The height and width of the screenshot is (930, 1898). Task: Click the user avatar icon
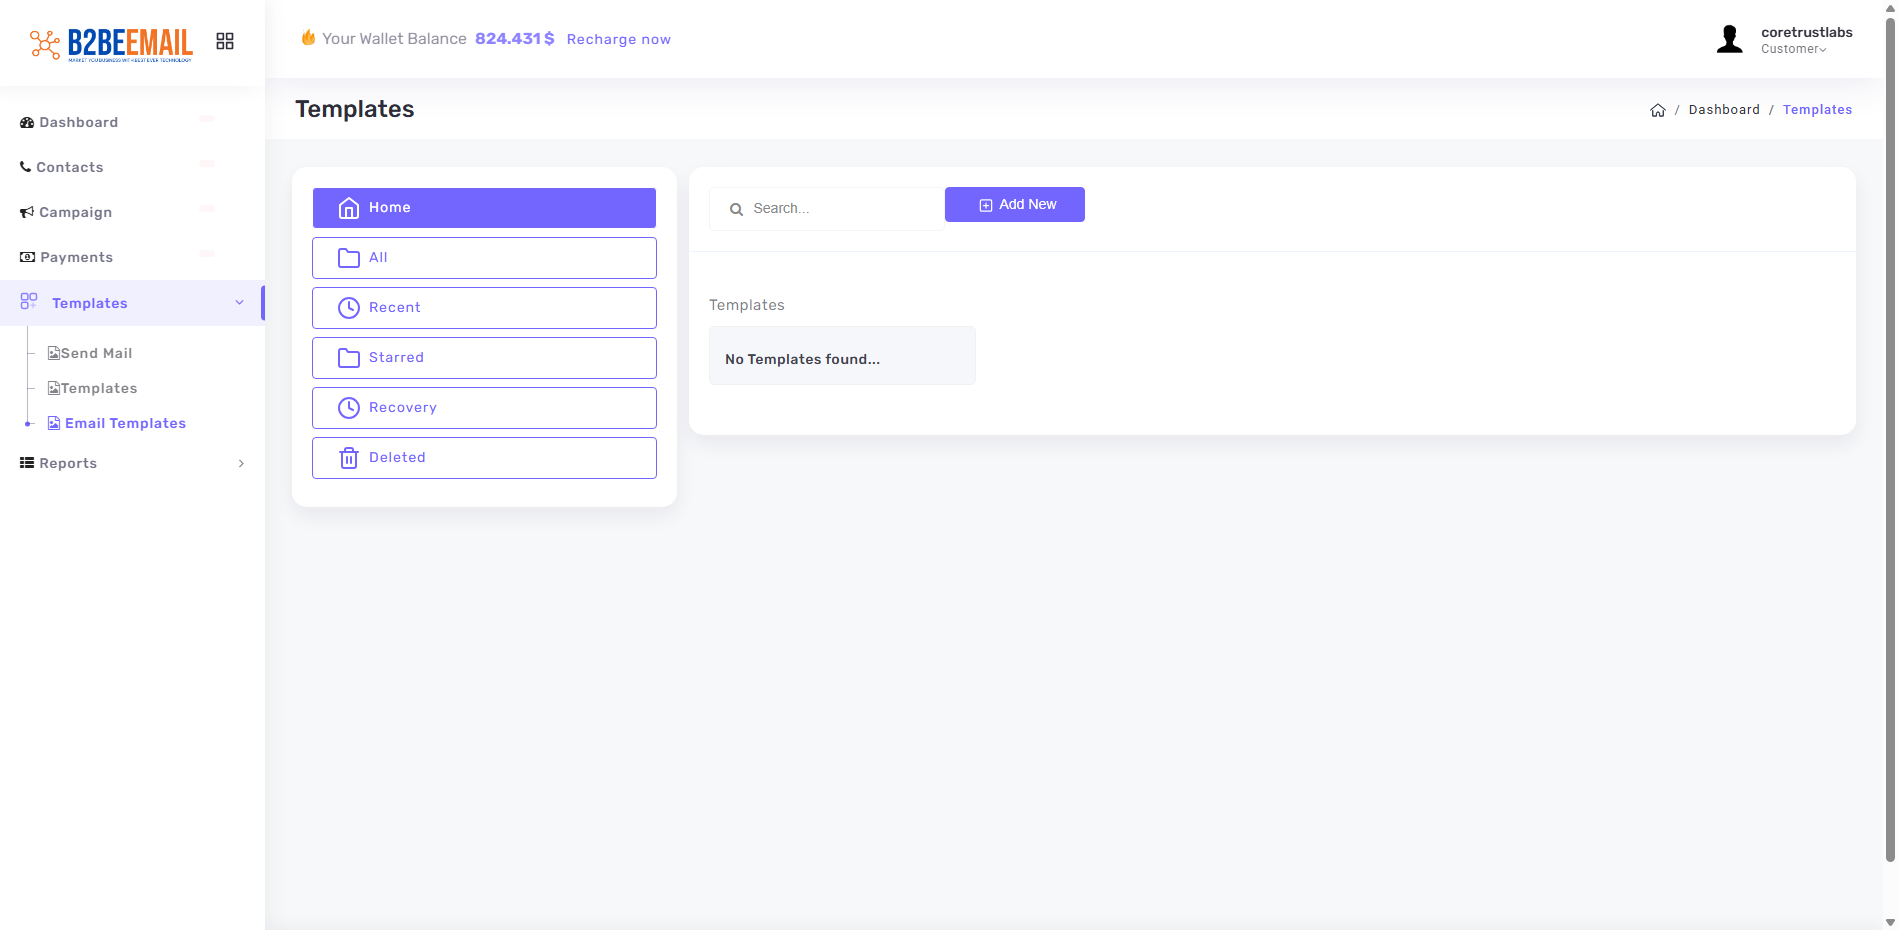pos(1729,40)
